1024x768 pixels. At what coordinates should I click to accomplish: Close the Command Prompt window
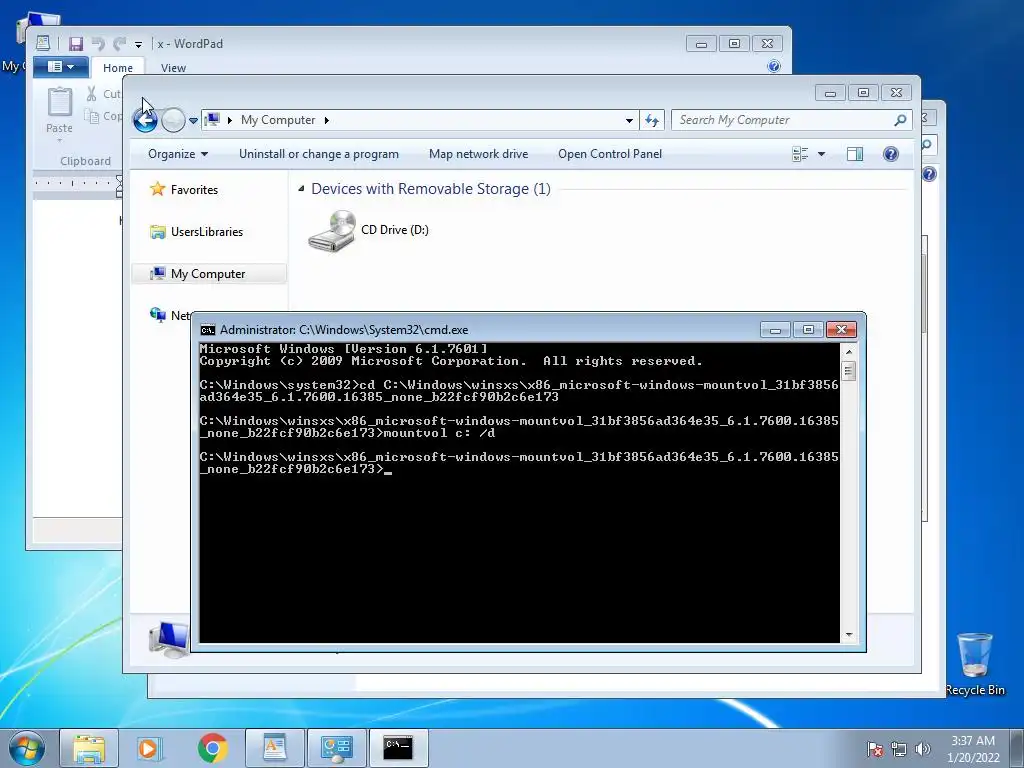(x=842, y=330)
